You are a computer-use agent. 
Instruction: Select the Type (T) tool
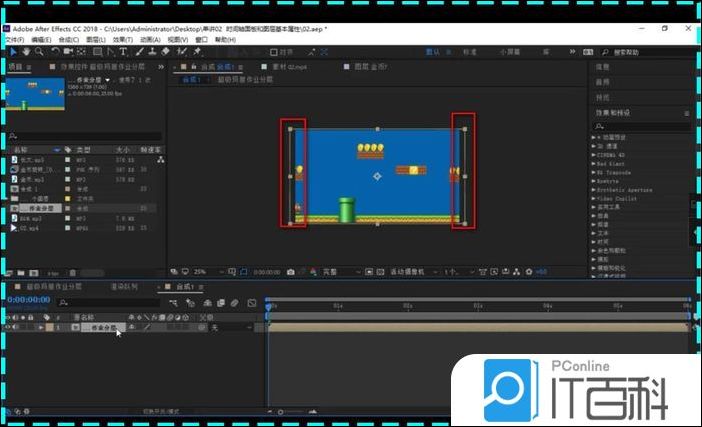[x=123, y=51]
